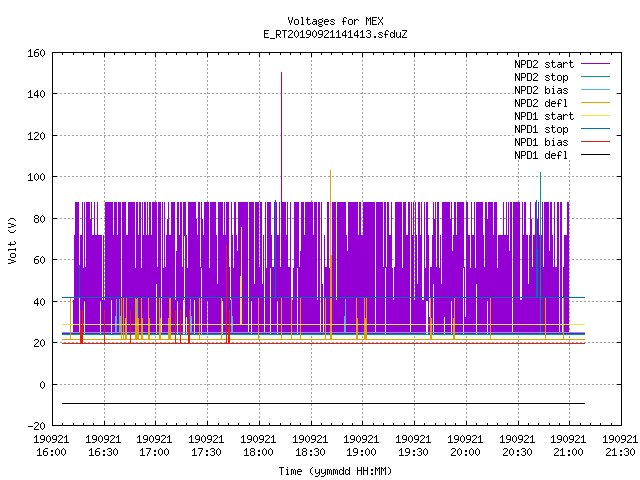Click the chart title 'Voltages for MEX'
This screenshot has width=640, height=480.
[x=335, y=21]
